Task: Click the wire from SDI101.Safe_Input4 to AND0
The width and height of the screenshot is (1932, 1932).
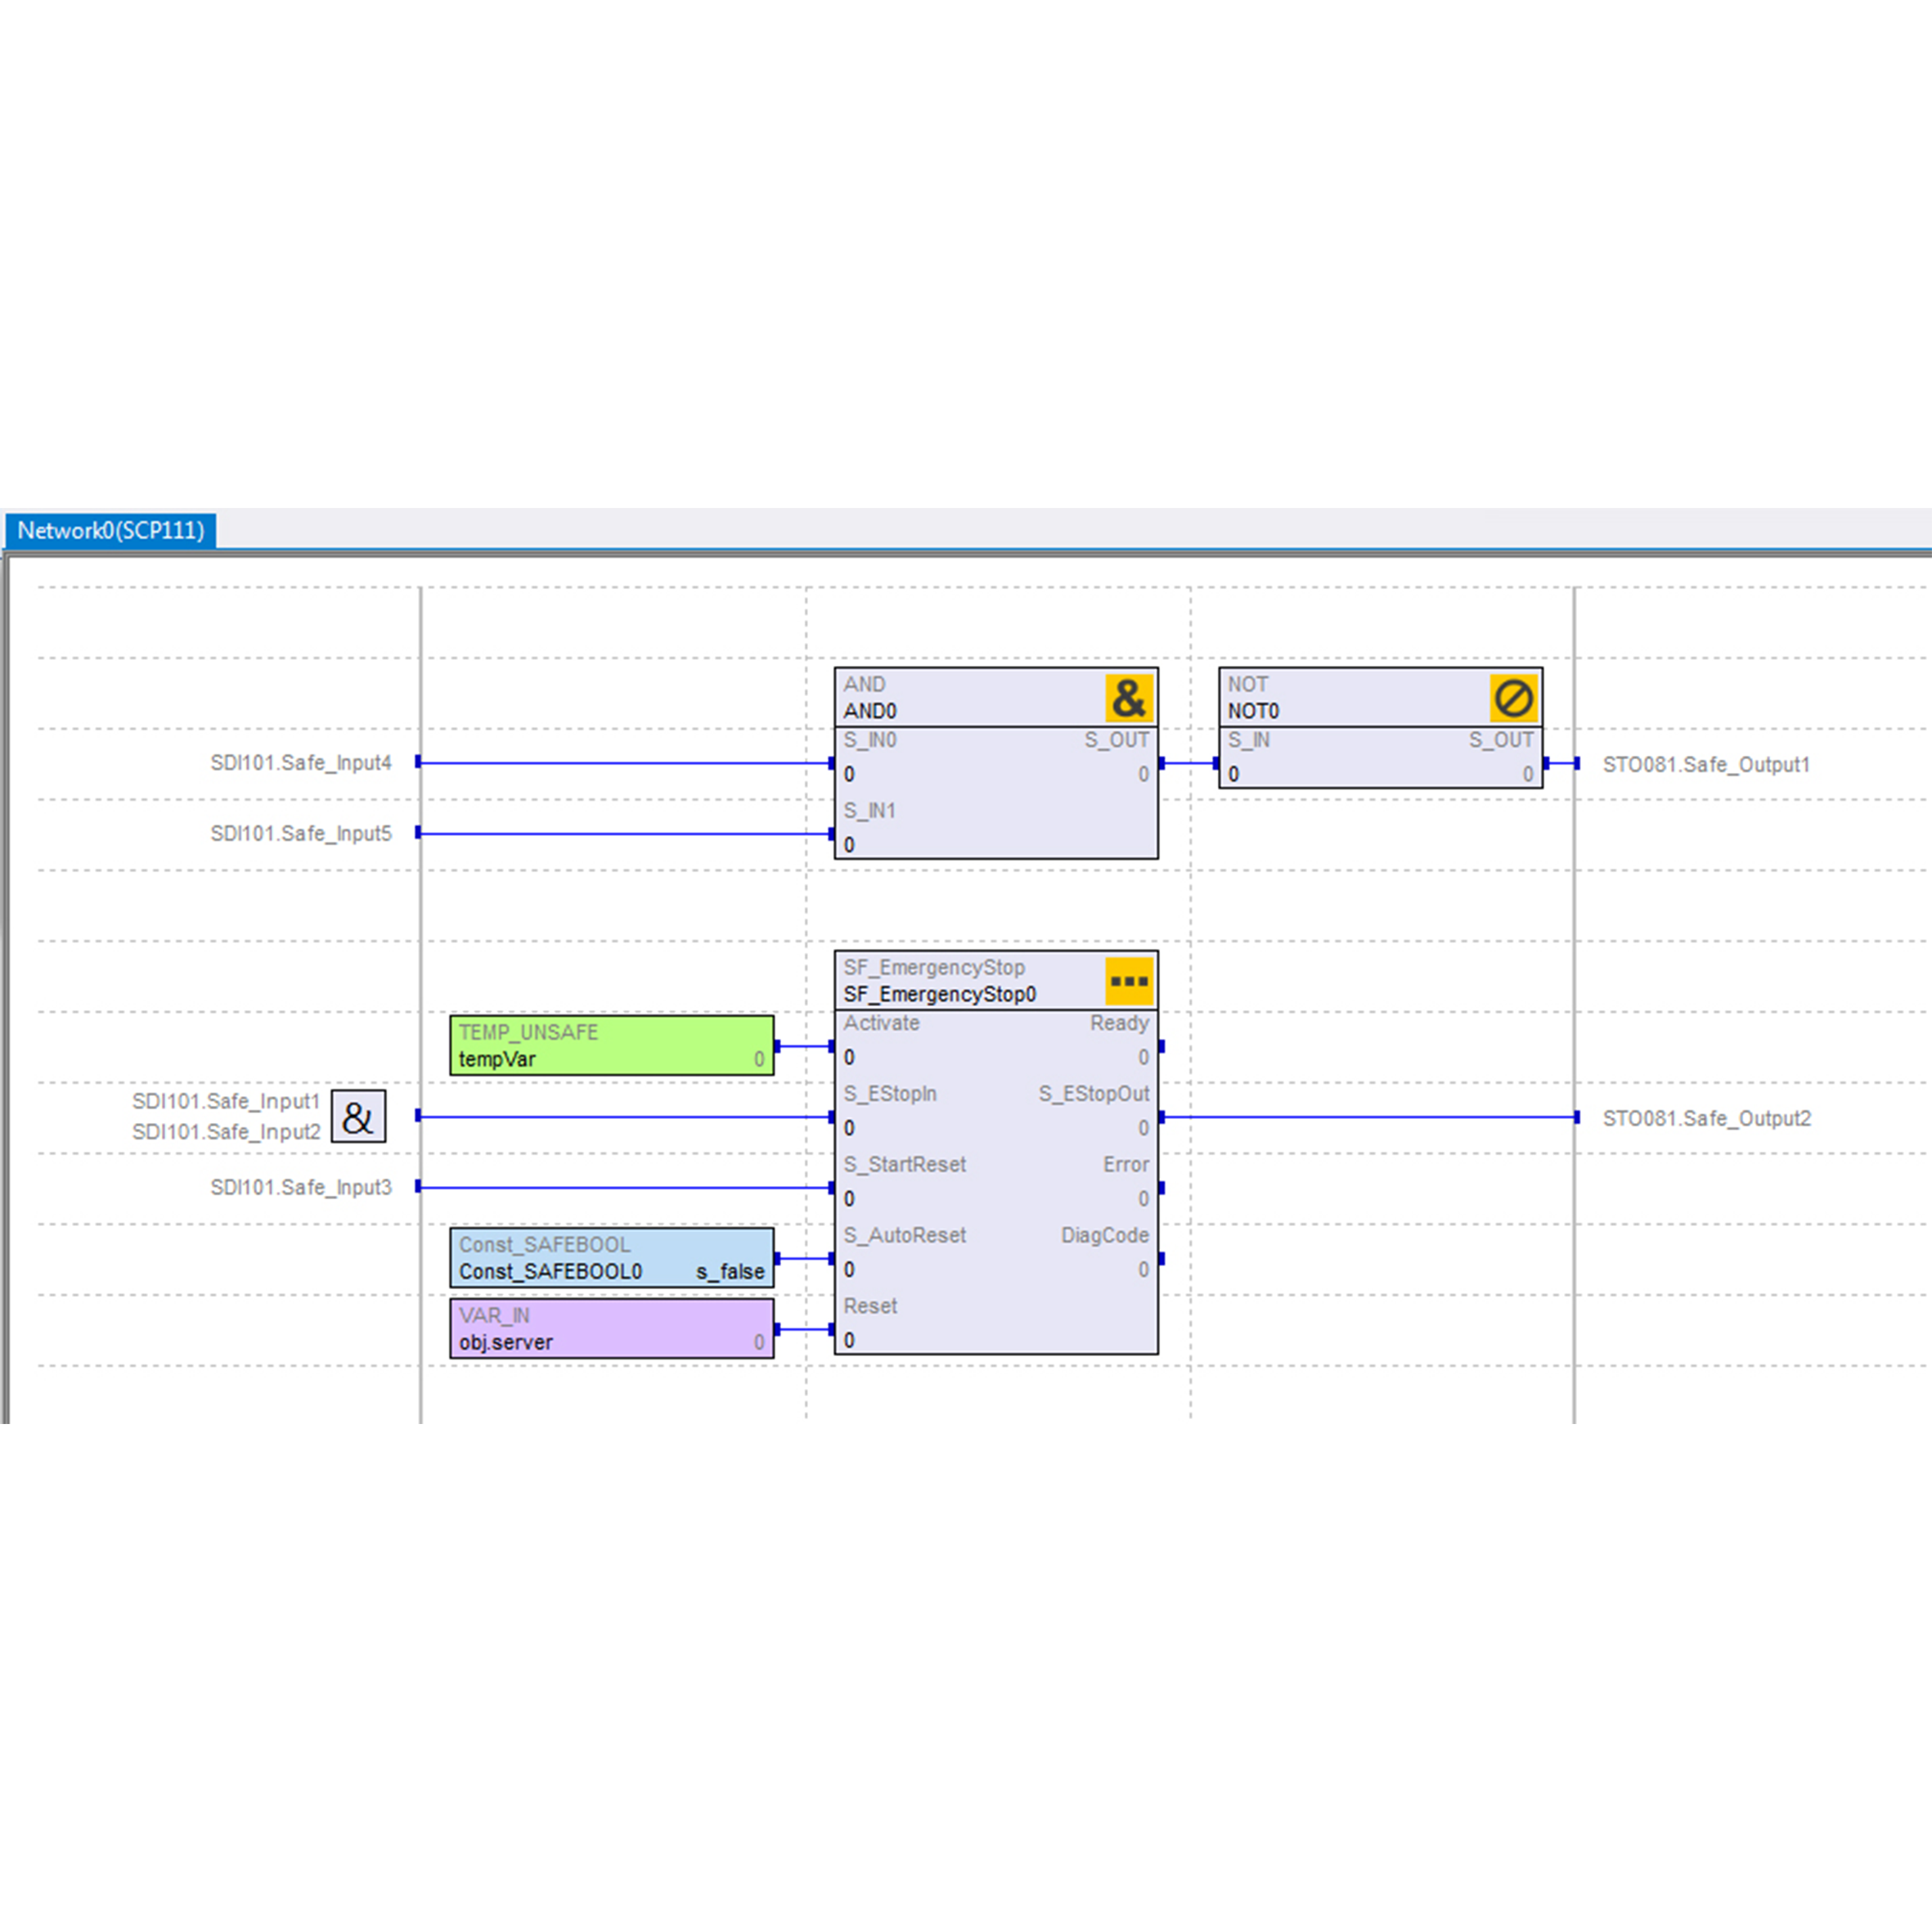Action: pos(625,763)
